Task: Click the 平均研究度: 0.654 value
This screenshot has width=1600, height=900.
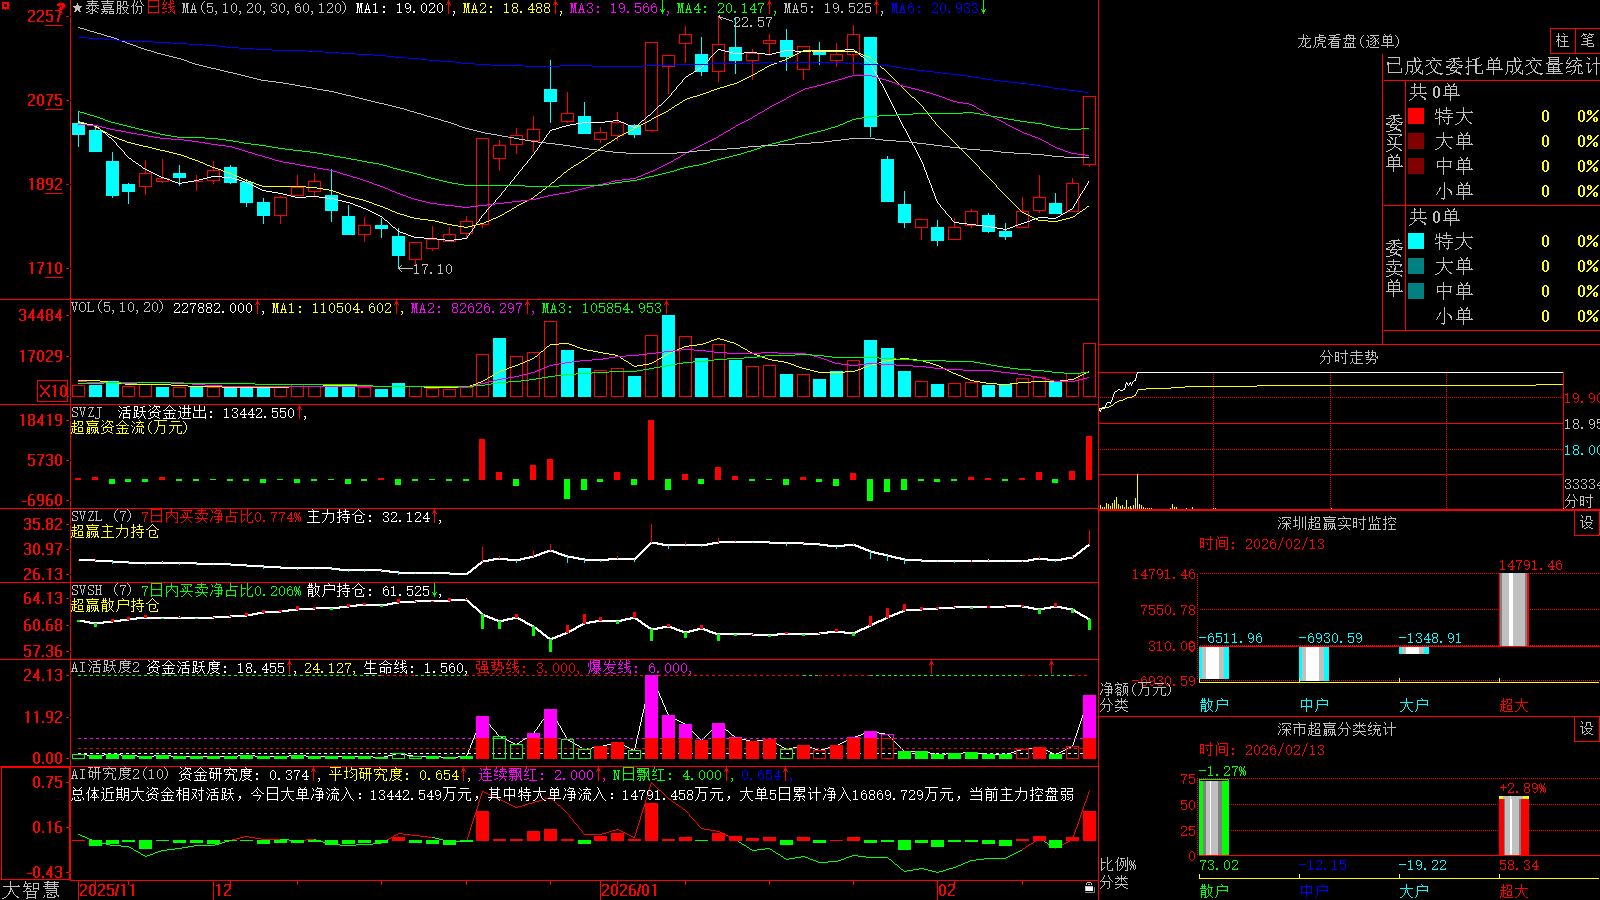Action: 397,774
